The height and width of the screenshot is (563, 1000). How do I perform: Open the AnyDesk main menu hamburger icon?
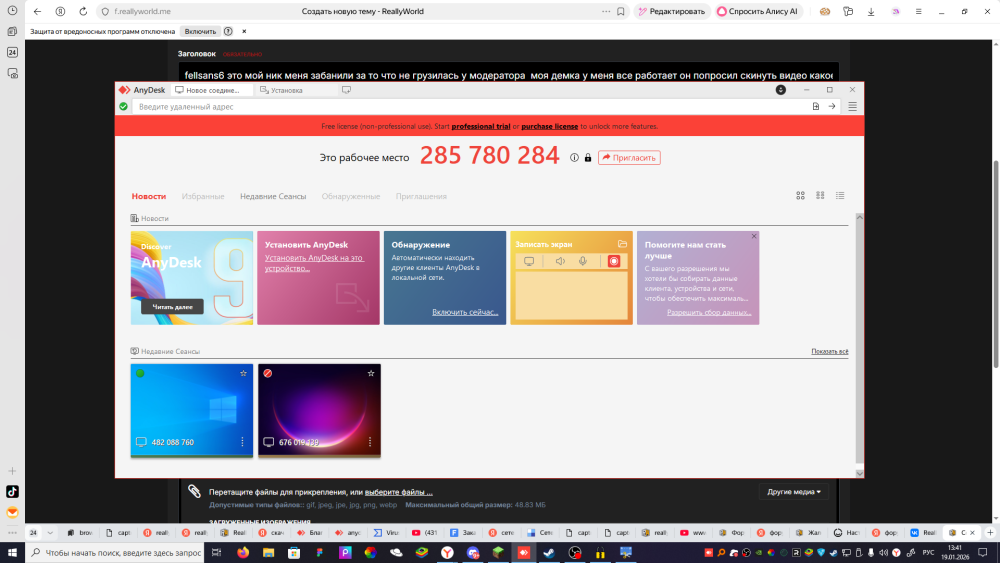point(852,106)
